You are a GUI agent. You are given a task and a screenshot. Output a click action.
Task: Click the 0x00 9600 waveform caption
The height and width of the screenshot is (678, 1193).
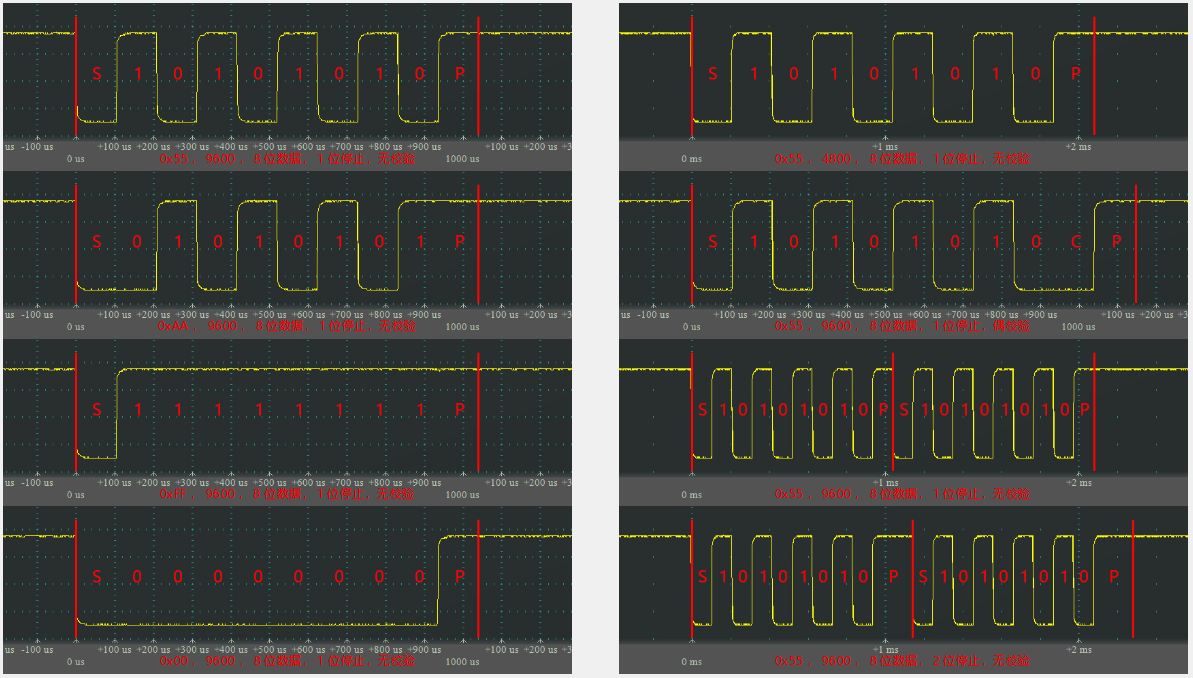[287, 660]
